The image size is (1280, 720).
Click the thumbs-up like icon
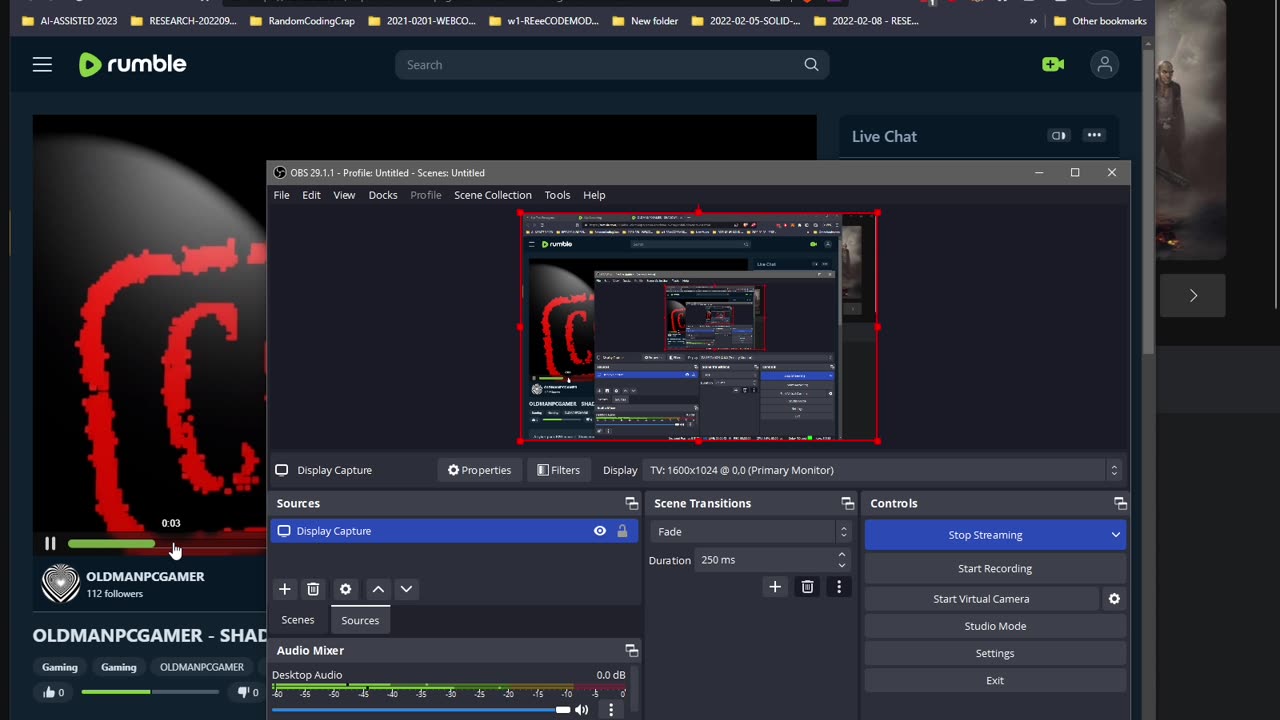click(x=47, y=692)
